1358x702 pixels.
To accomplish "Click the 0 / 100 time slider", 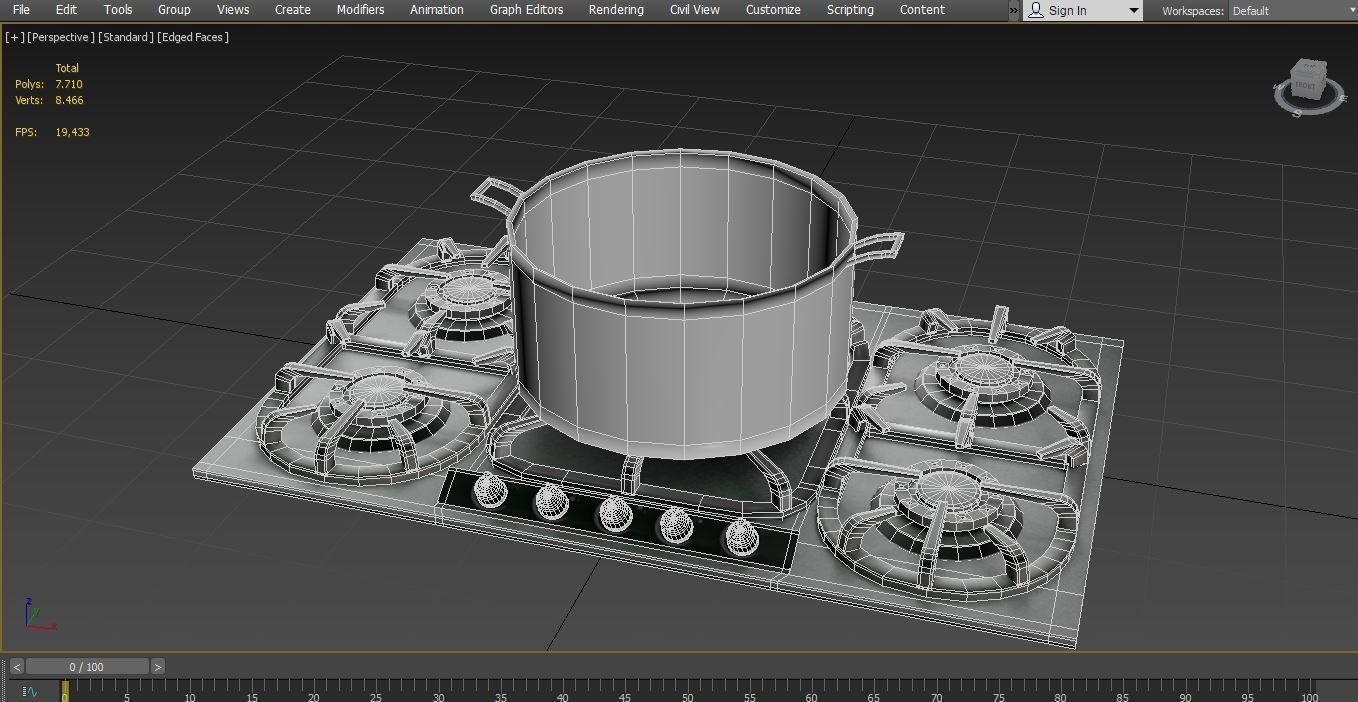I will coord(87,666).
